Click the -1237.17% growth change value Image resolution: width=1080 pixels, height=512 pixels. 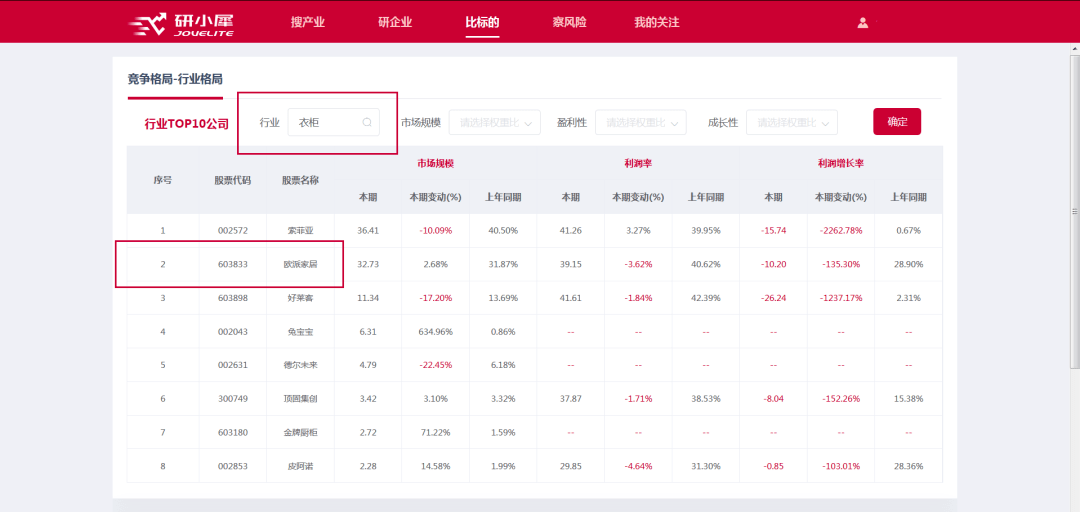(x=841, y=298)
